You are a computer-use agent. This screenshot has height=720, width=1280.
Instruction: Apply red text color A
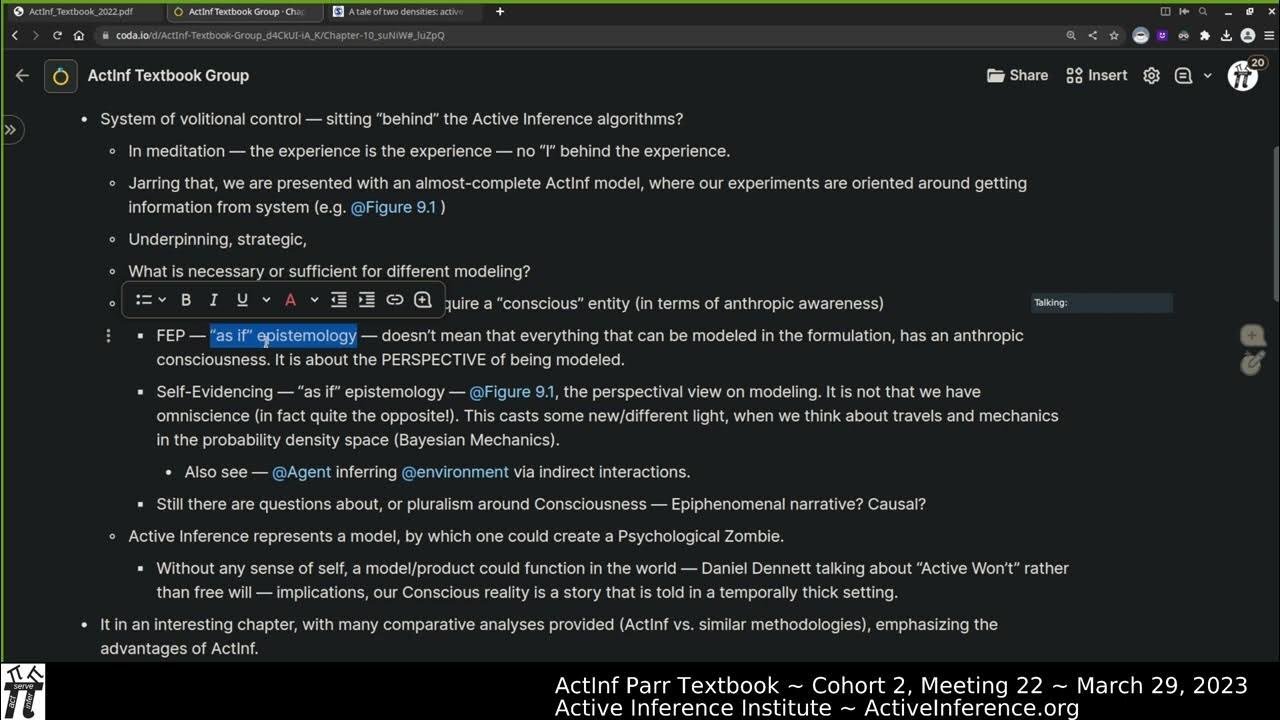290,300
